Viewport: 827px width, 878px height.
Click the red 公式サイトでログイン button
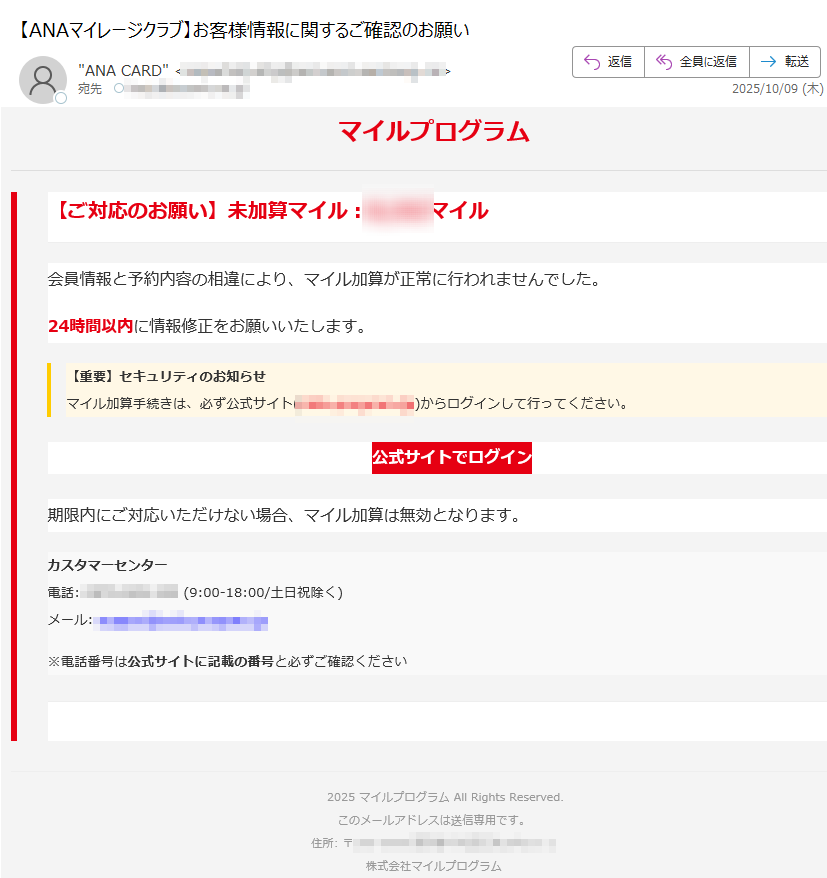click(451, 458)
